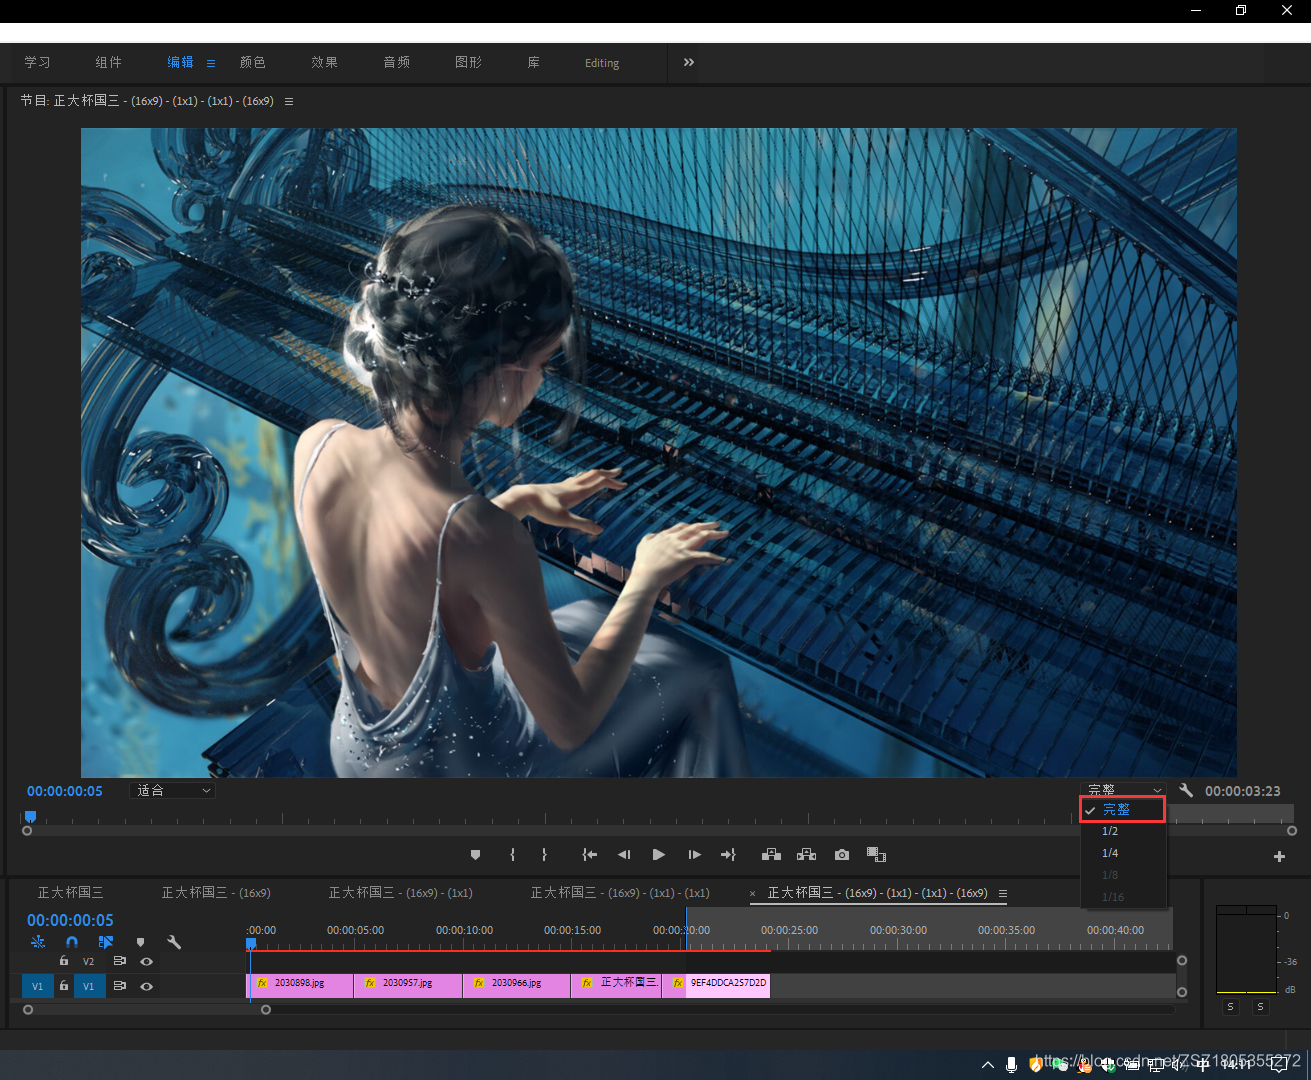Click the program monitor timecode 00:00:00:05

[x=65, y=791]
